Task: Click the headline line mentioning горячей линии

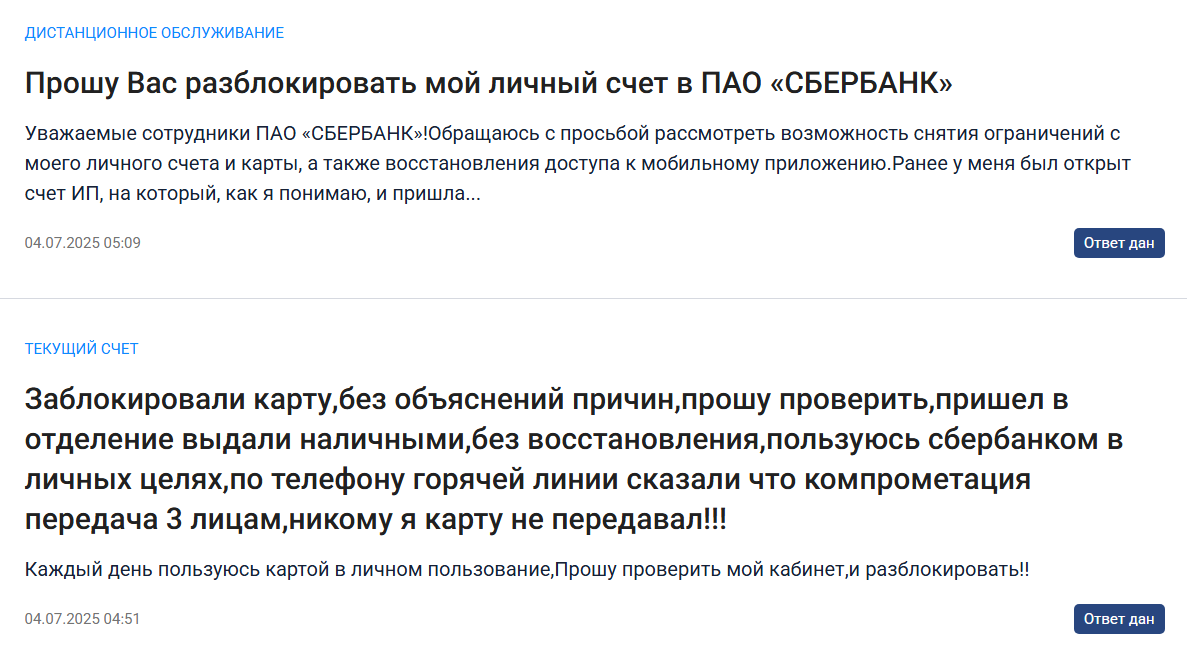Action: tap(528, 480)
